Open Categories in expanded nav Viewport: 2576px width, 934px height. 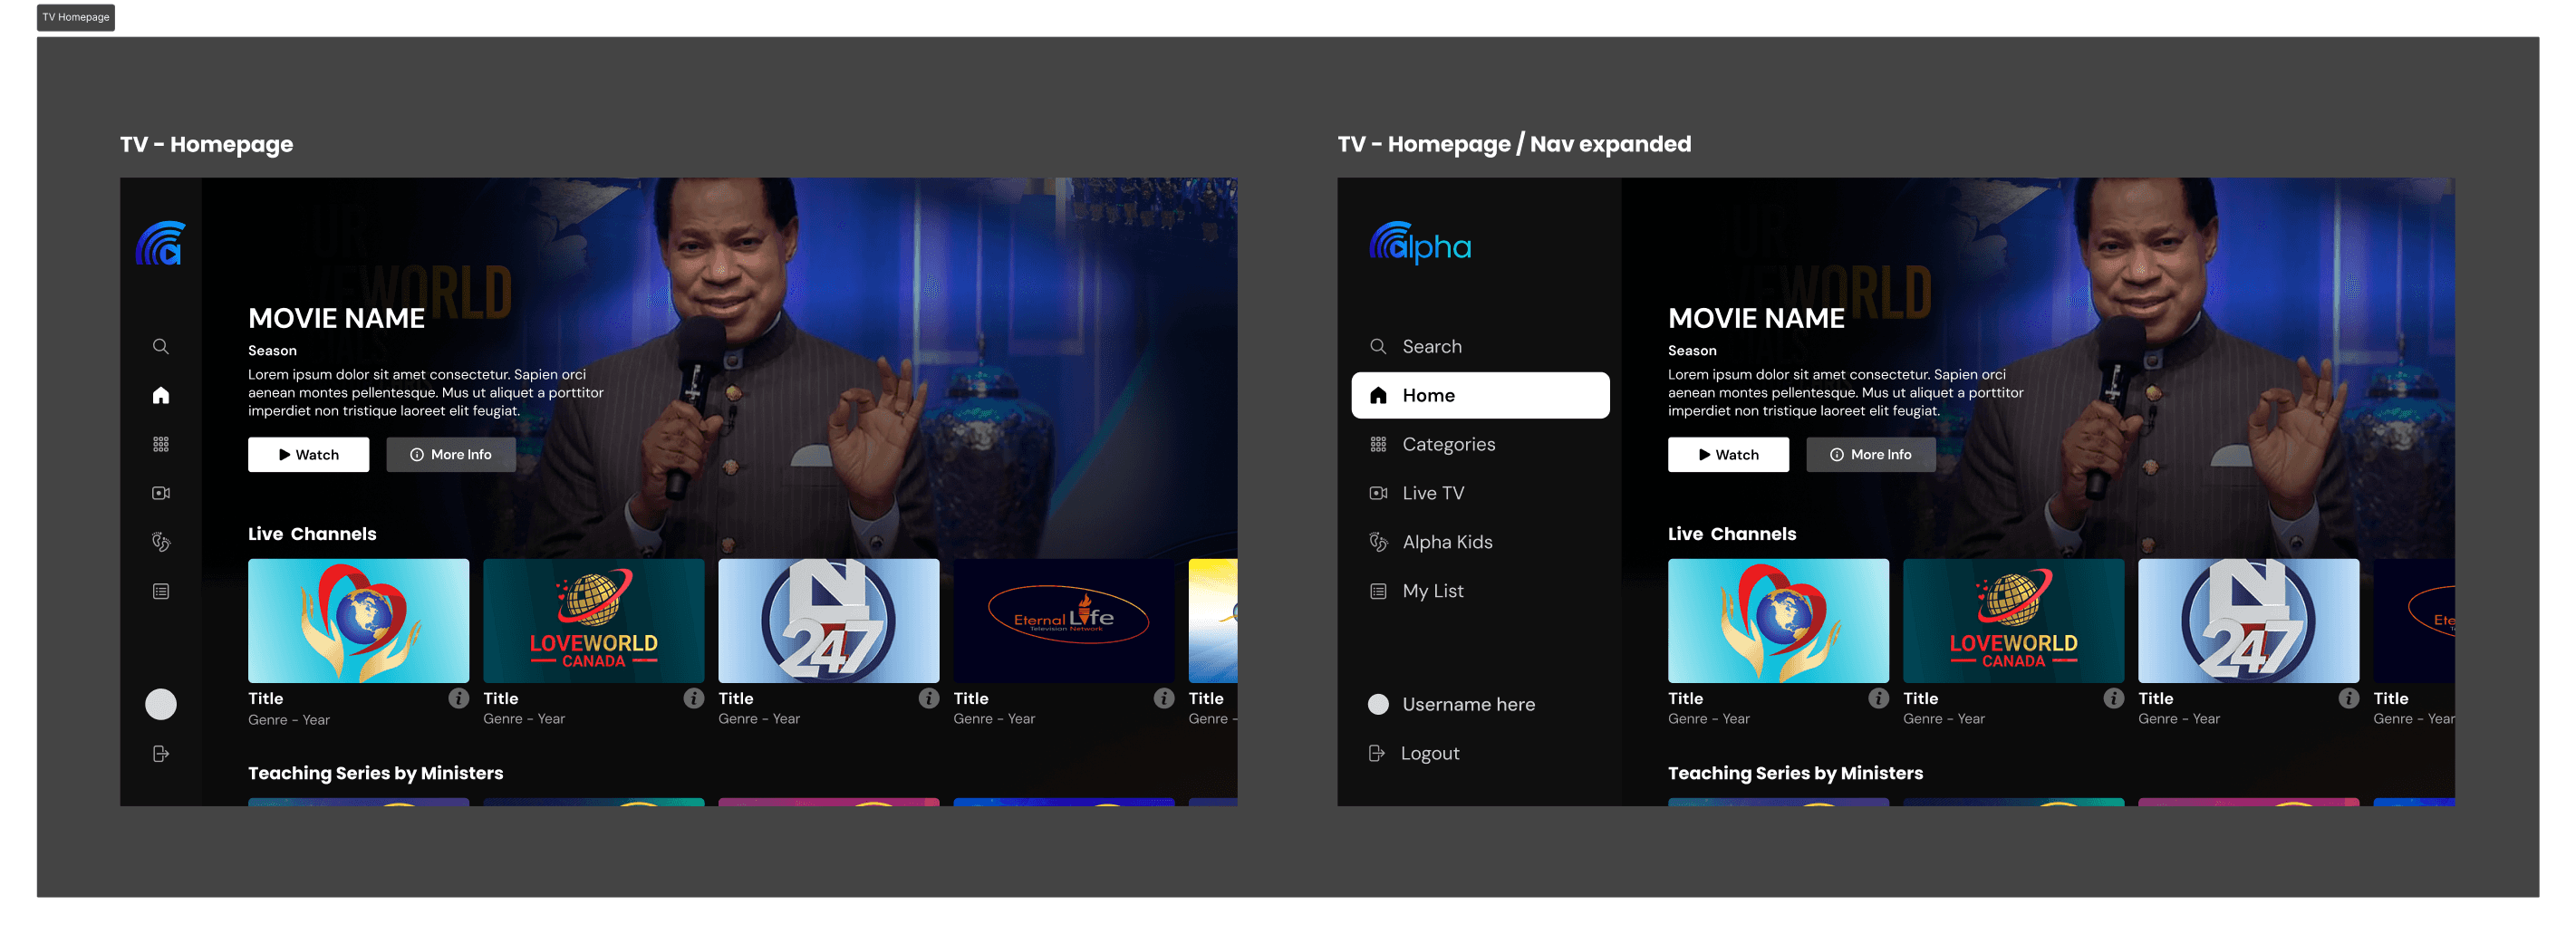(1480, 444)
